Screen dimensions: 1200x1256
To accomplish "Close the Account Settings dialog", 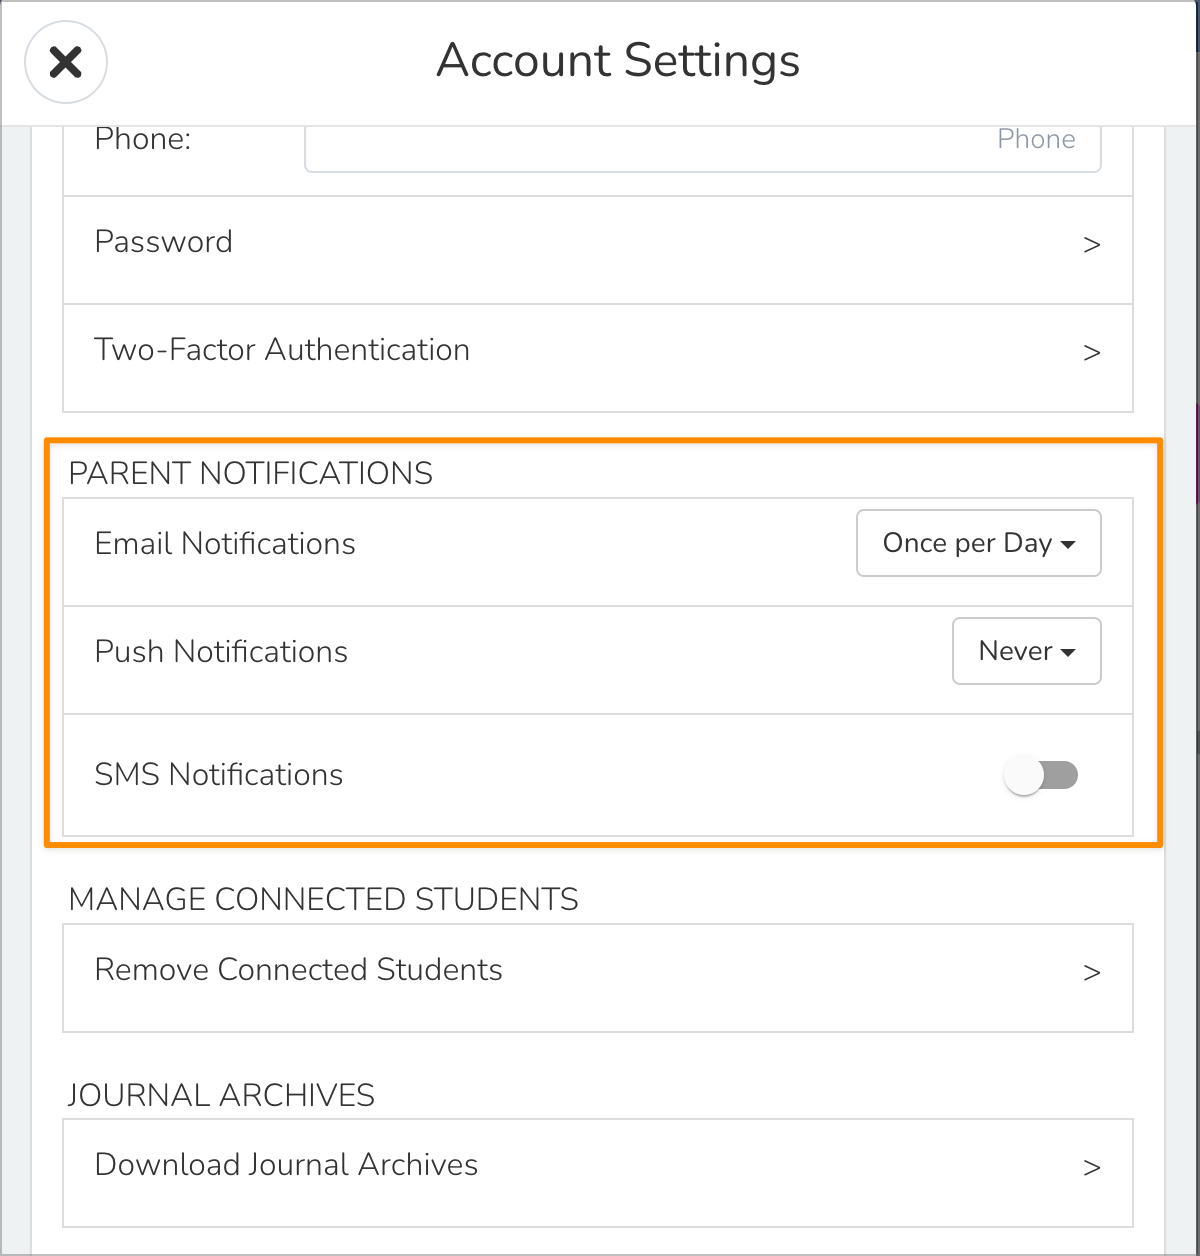I will 66,62.
